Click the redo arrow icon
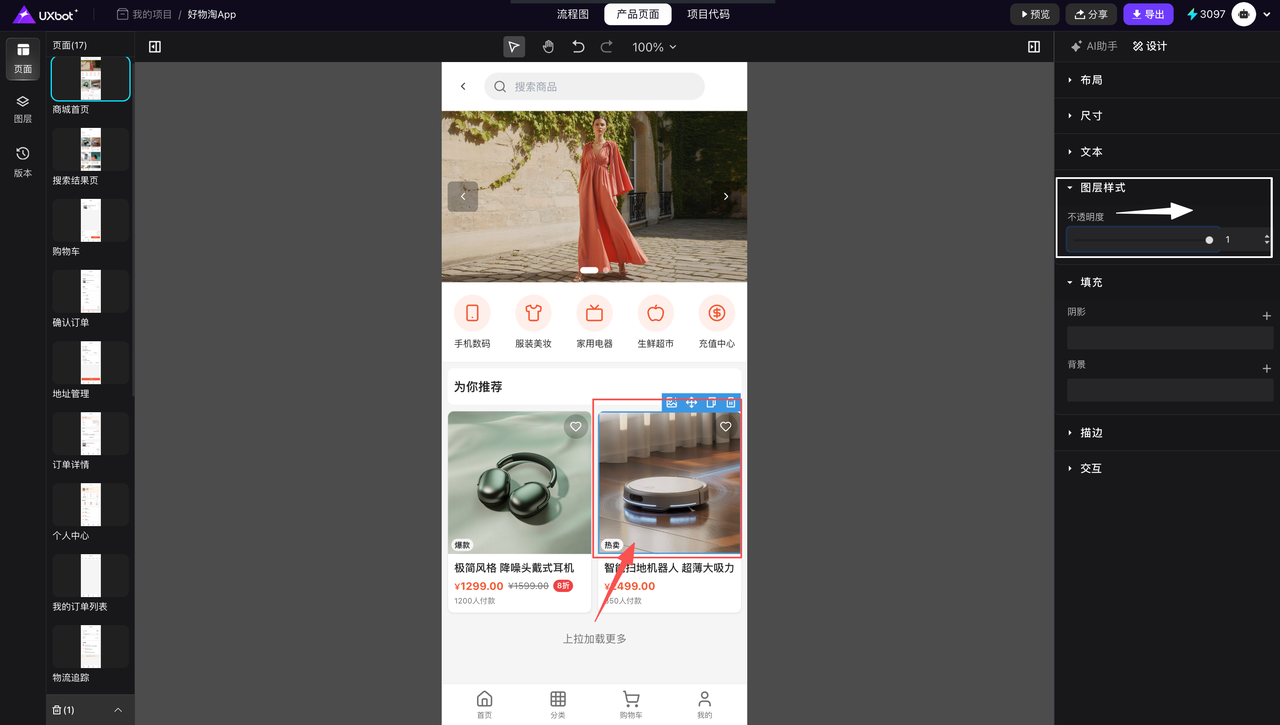1280x725 pixels. [x=607, y=47]
